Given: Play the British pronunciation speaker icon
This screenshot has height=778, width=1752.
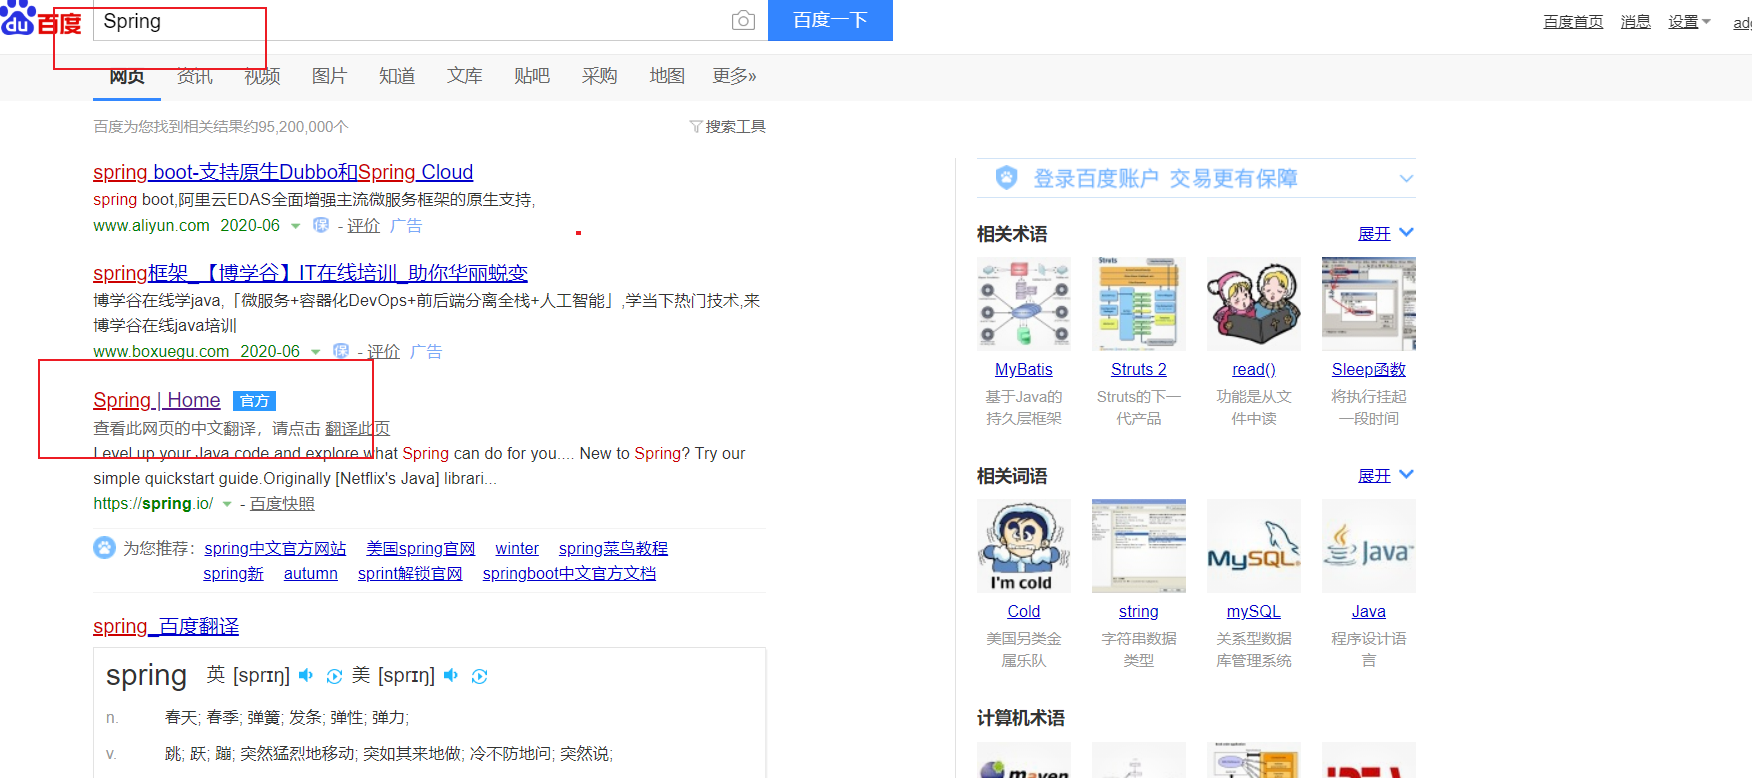Looking at the screenshot, I should click(306, 676).
